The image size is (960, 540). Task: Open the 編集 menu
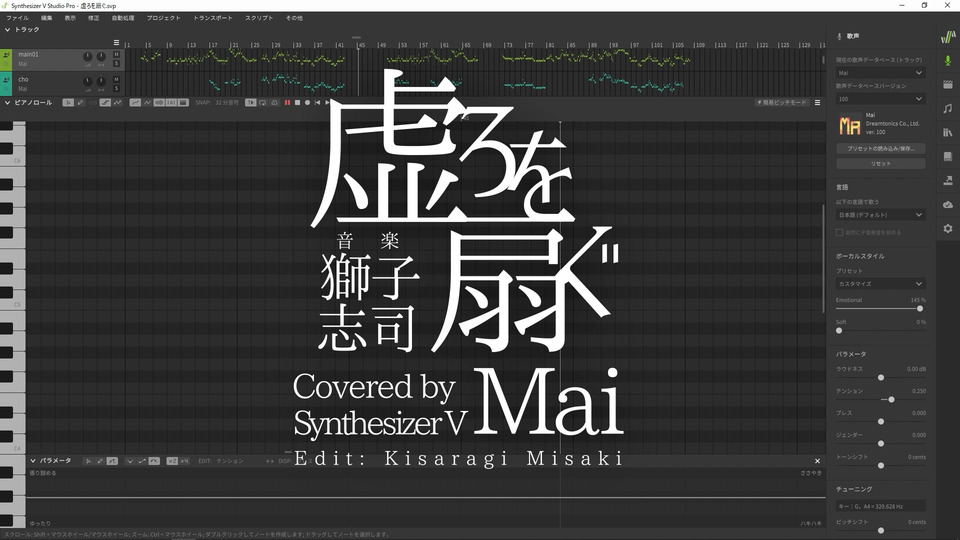(x=47, y=18)
